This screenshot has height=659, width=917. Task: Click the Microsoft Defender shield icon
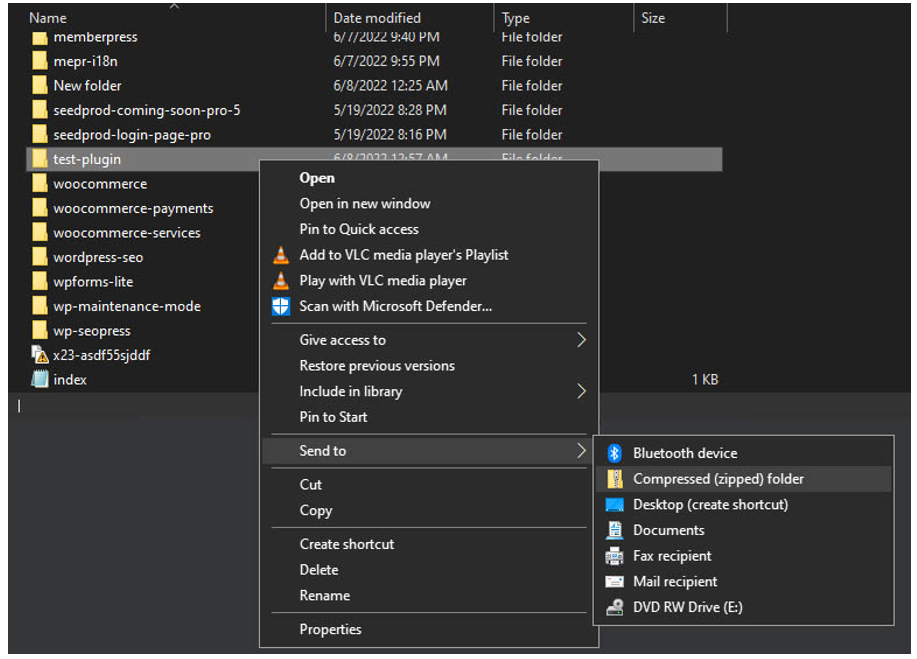[x=281, y=306]
